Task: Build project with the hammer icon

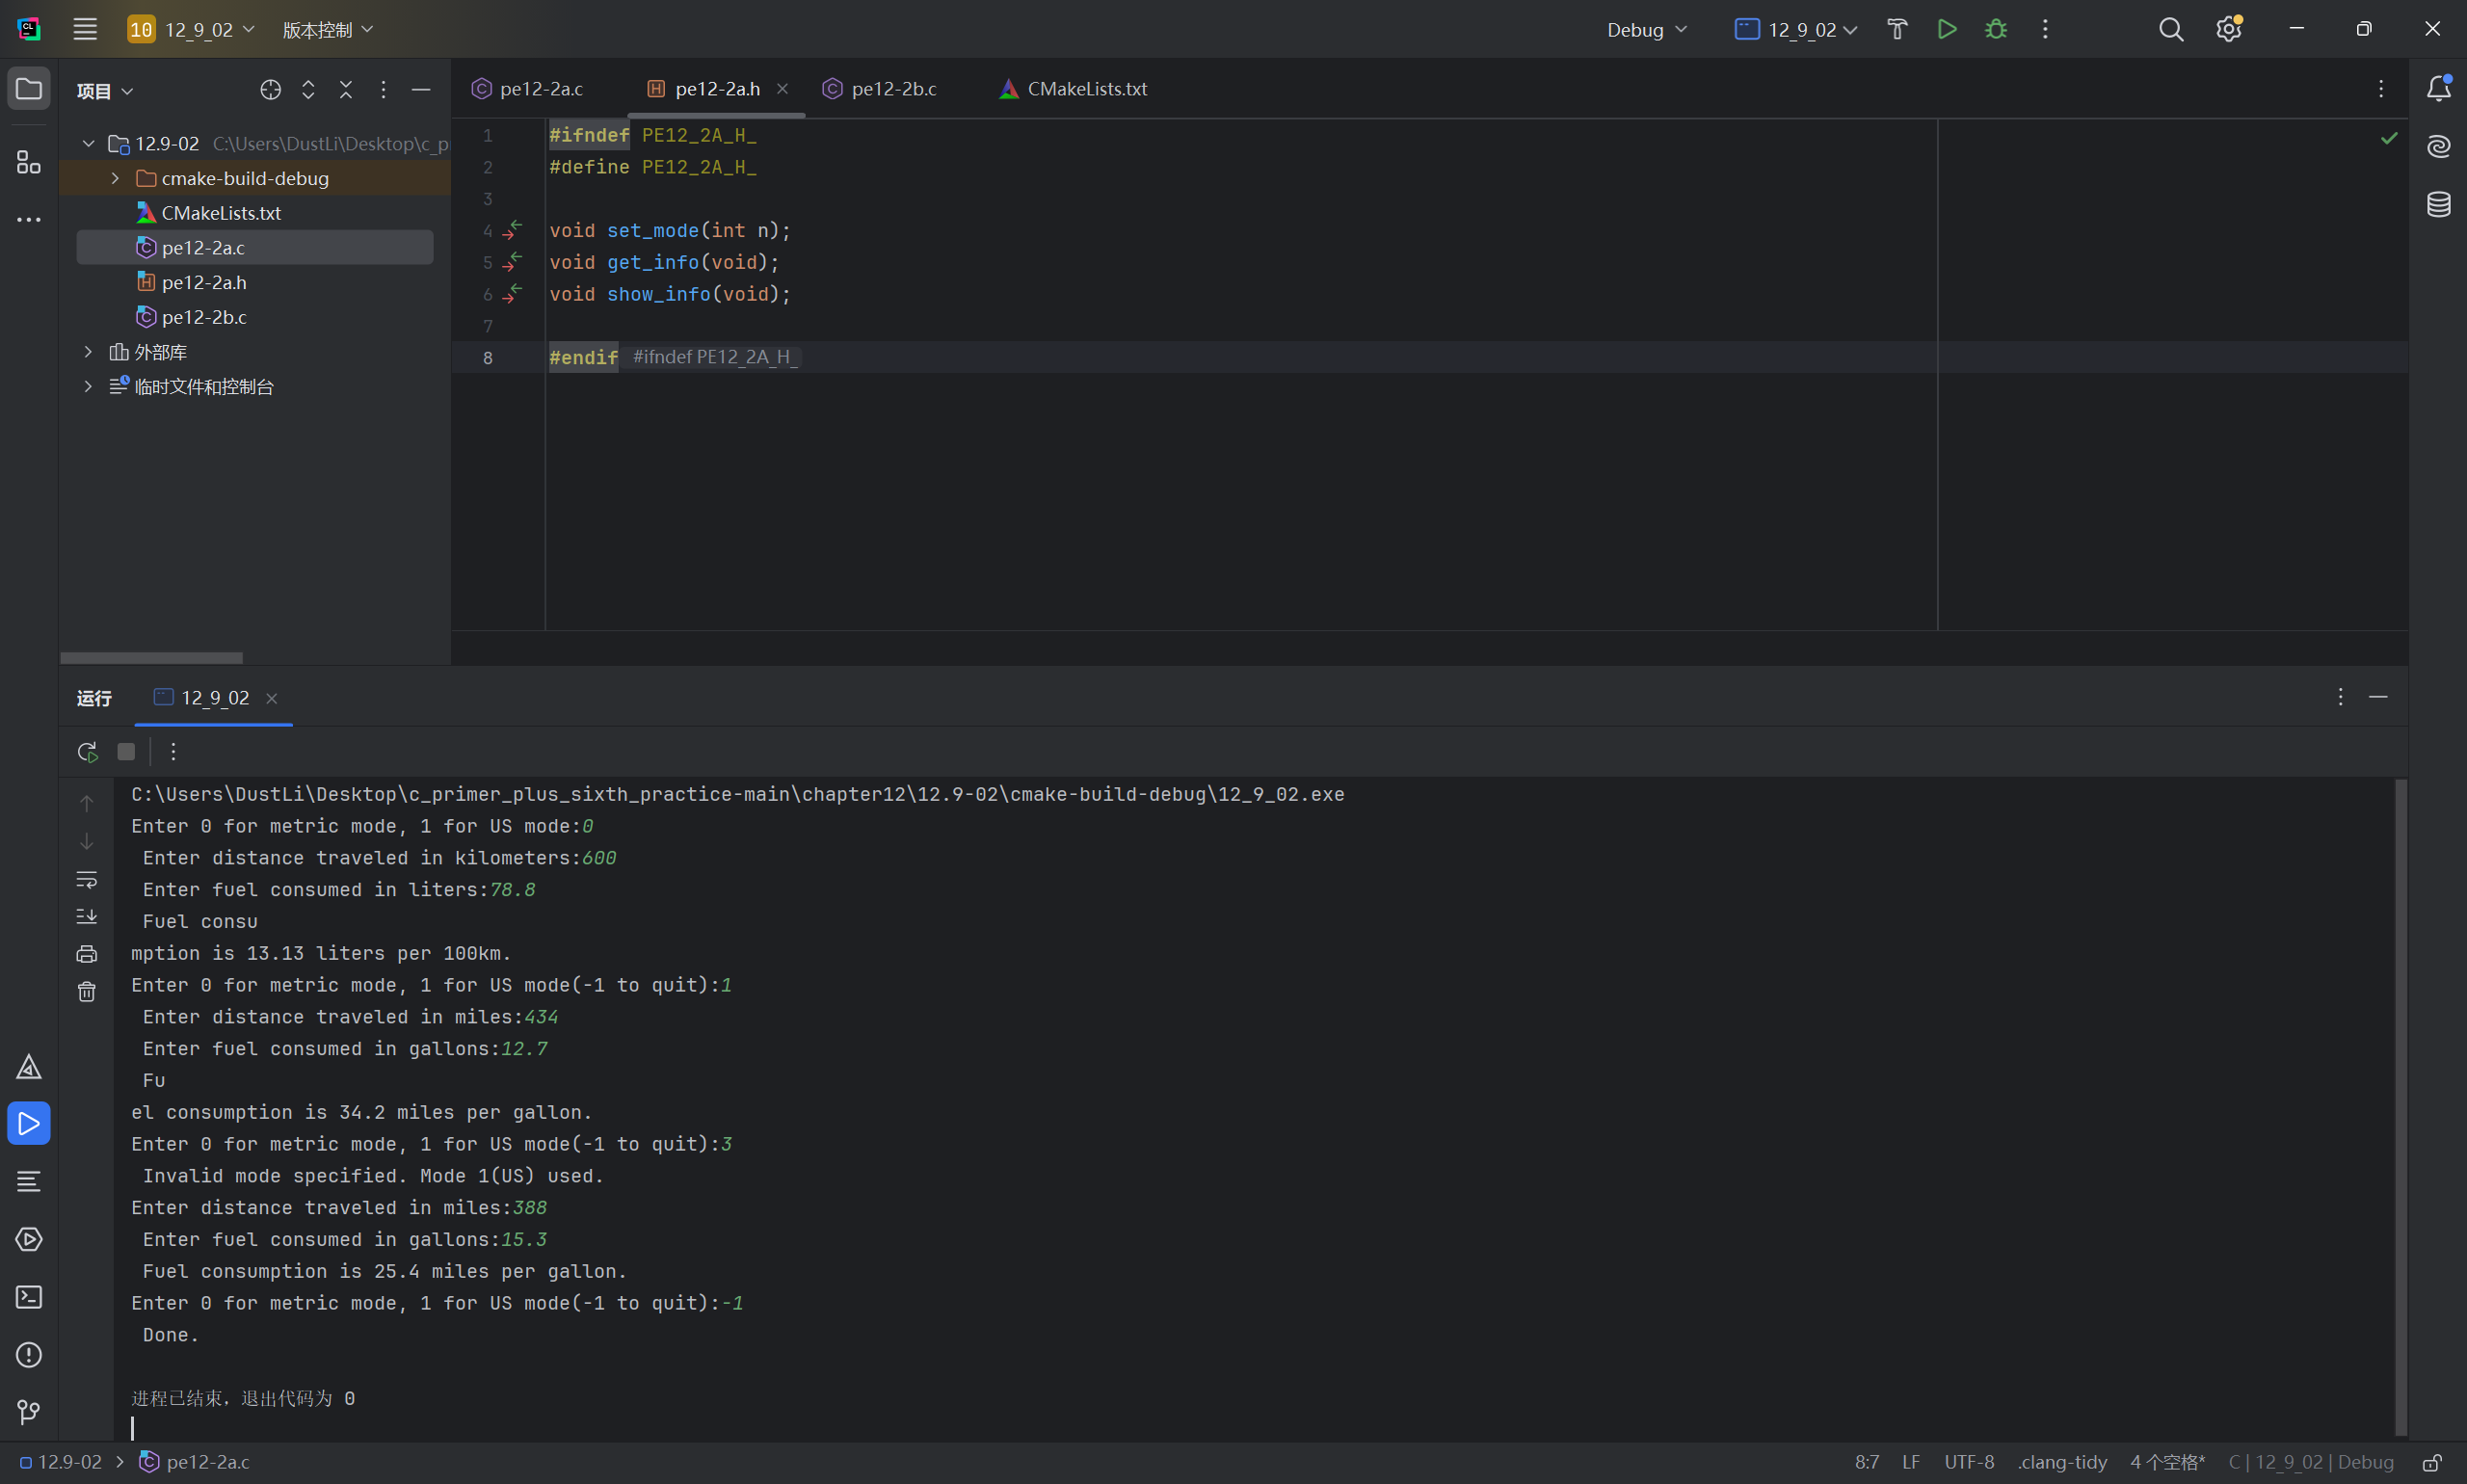Action: pyautogui.click(x=1897, y=29)
